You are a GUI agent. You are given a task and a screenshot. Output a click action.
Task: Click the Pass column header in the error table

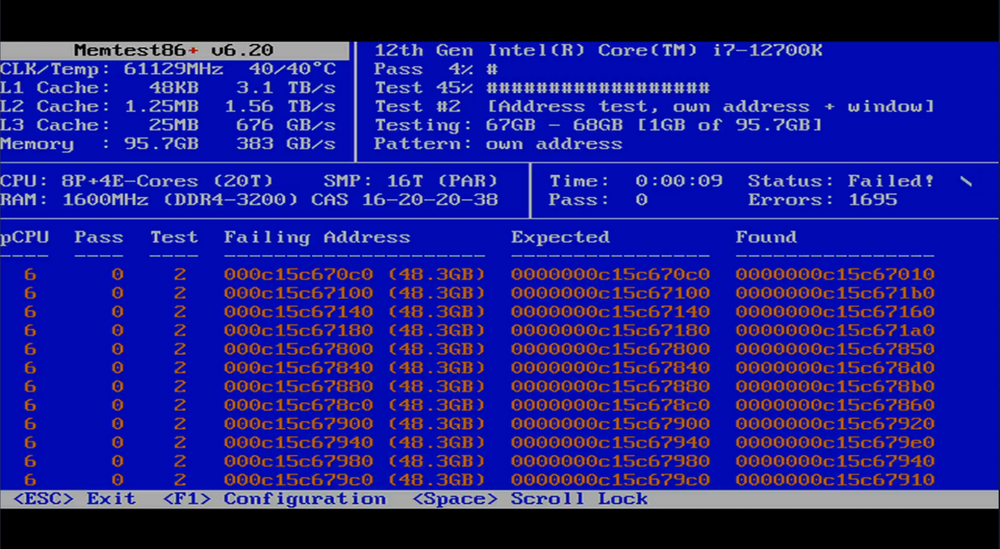[99, 237]
